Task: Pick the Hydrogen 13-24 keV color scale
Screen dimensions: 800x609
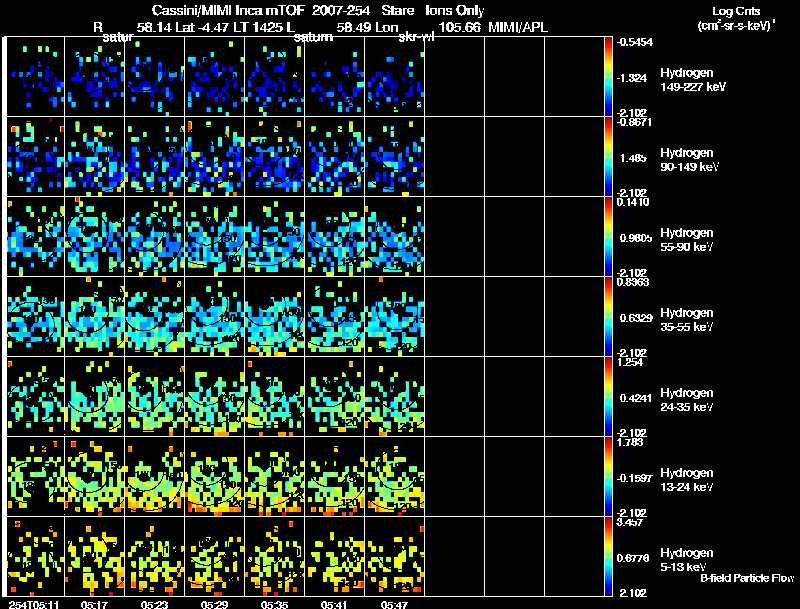Action: click(x=608, y=476)
